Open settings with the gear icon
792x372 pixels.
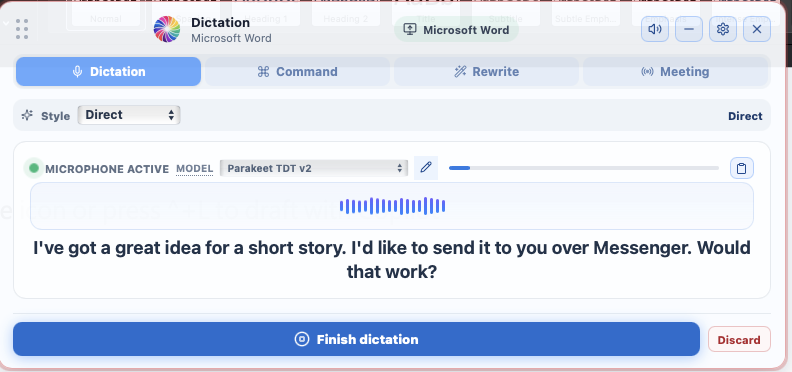click(x=723, y=29)
